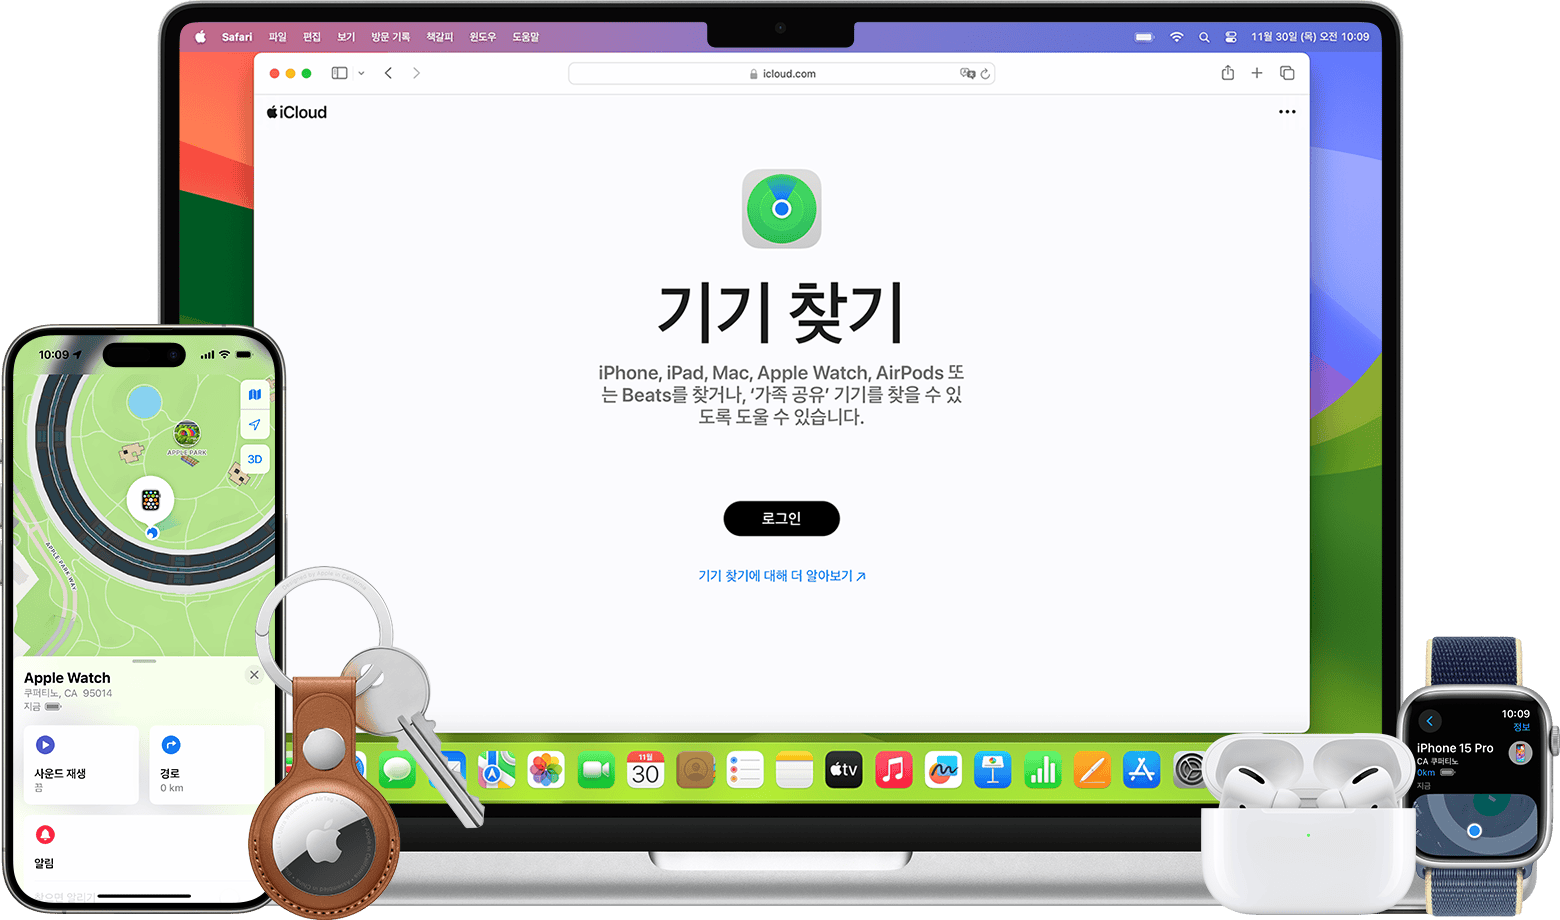This screenshot has width=1560, height=920.
Task: Click the 로그인 button on iCloud page
Action: (x=781, y=518)
